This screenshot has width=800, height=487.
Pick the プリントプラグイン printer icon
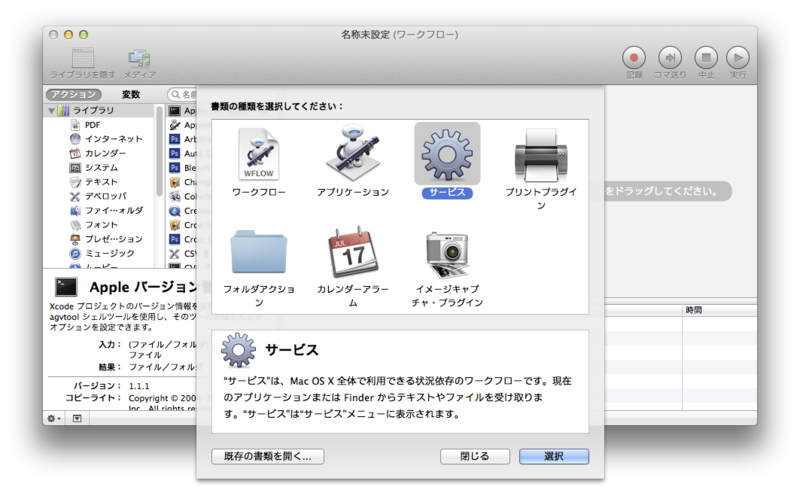pyautogui.click(x=541, y=155)
